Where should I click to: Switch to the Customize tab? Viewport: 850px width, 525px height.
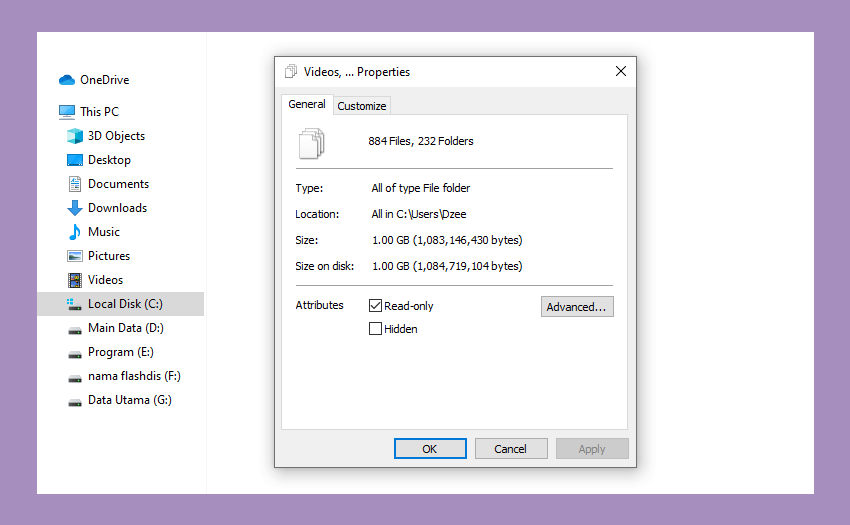[362, 106]
